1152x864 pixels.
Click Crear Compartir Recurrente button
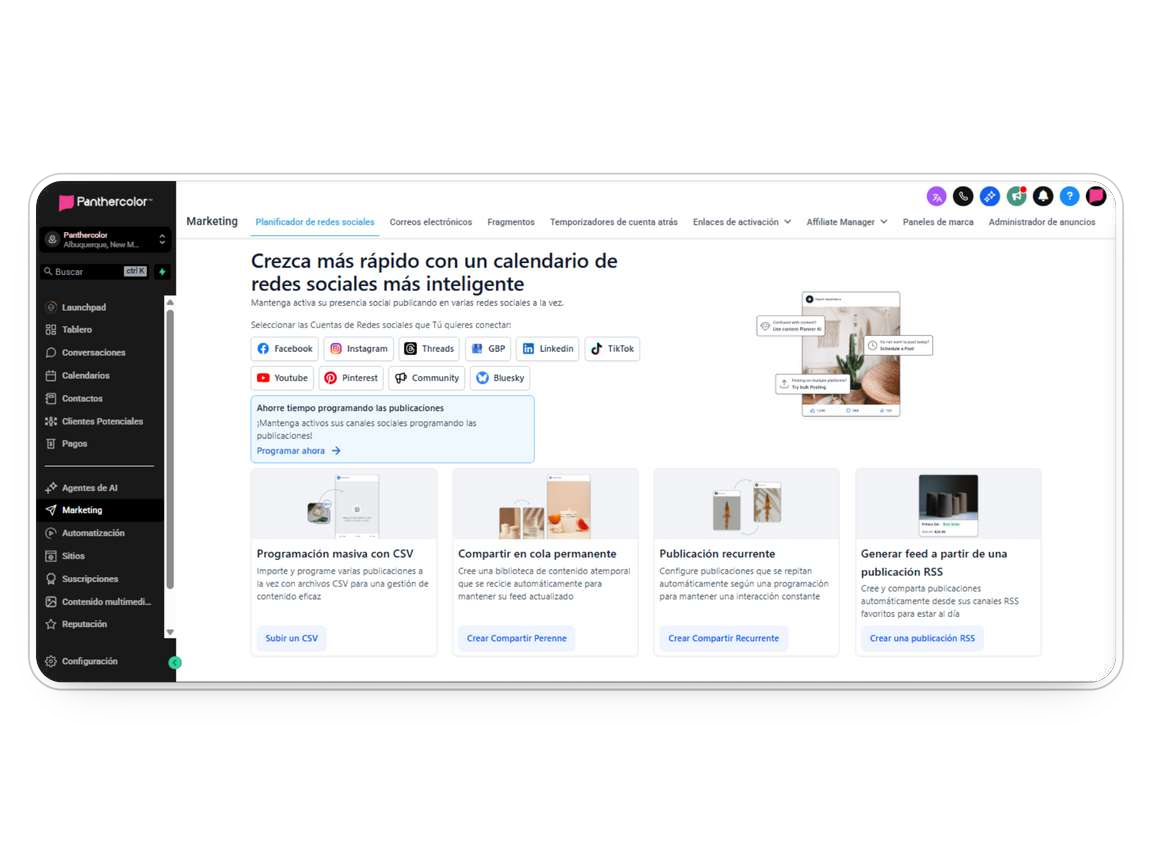pos(724,638)
